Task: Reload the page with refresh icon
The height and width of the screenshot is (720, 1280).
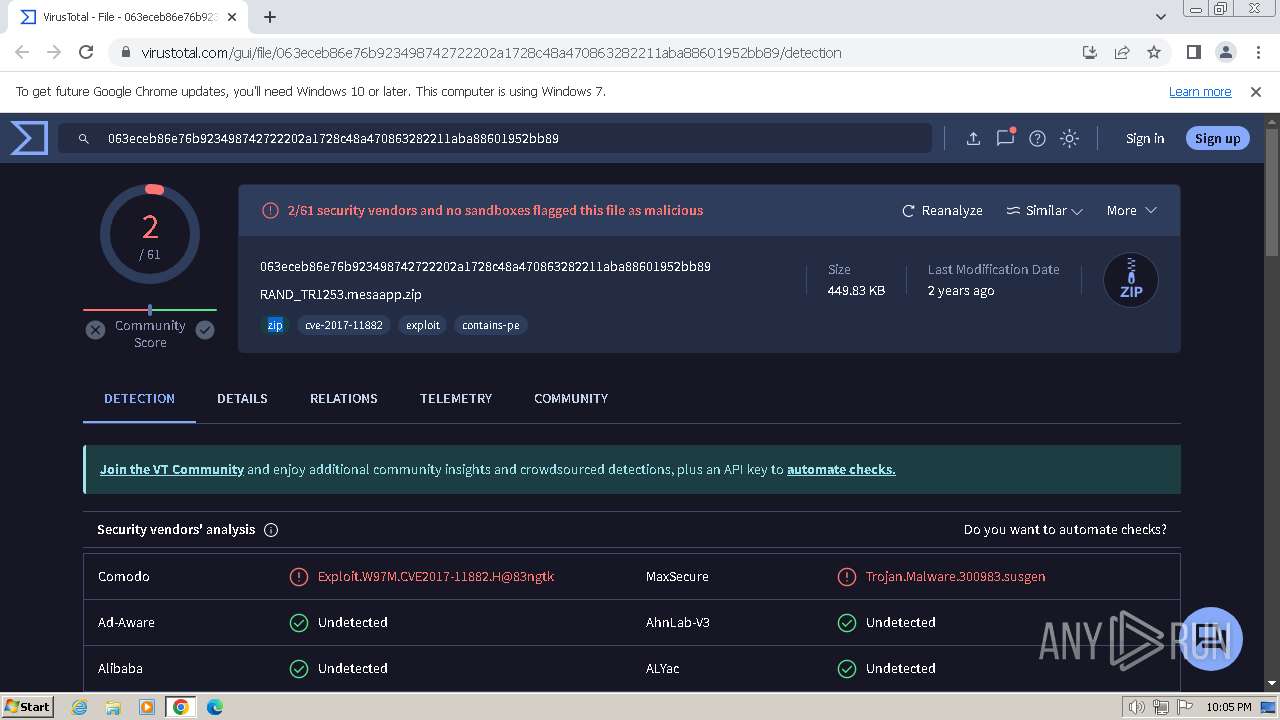Action: click(86, 53)
